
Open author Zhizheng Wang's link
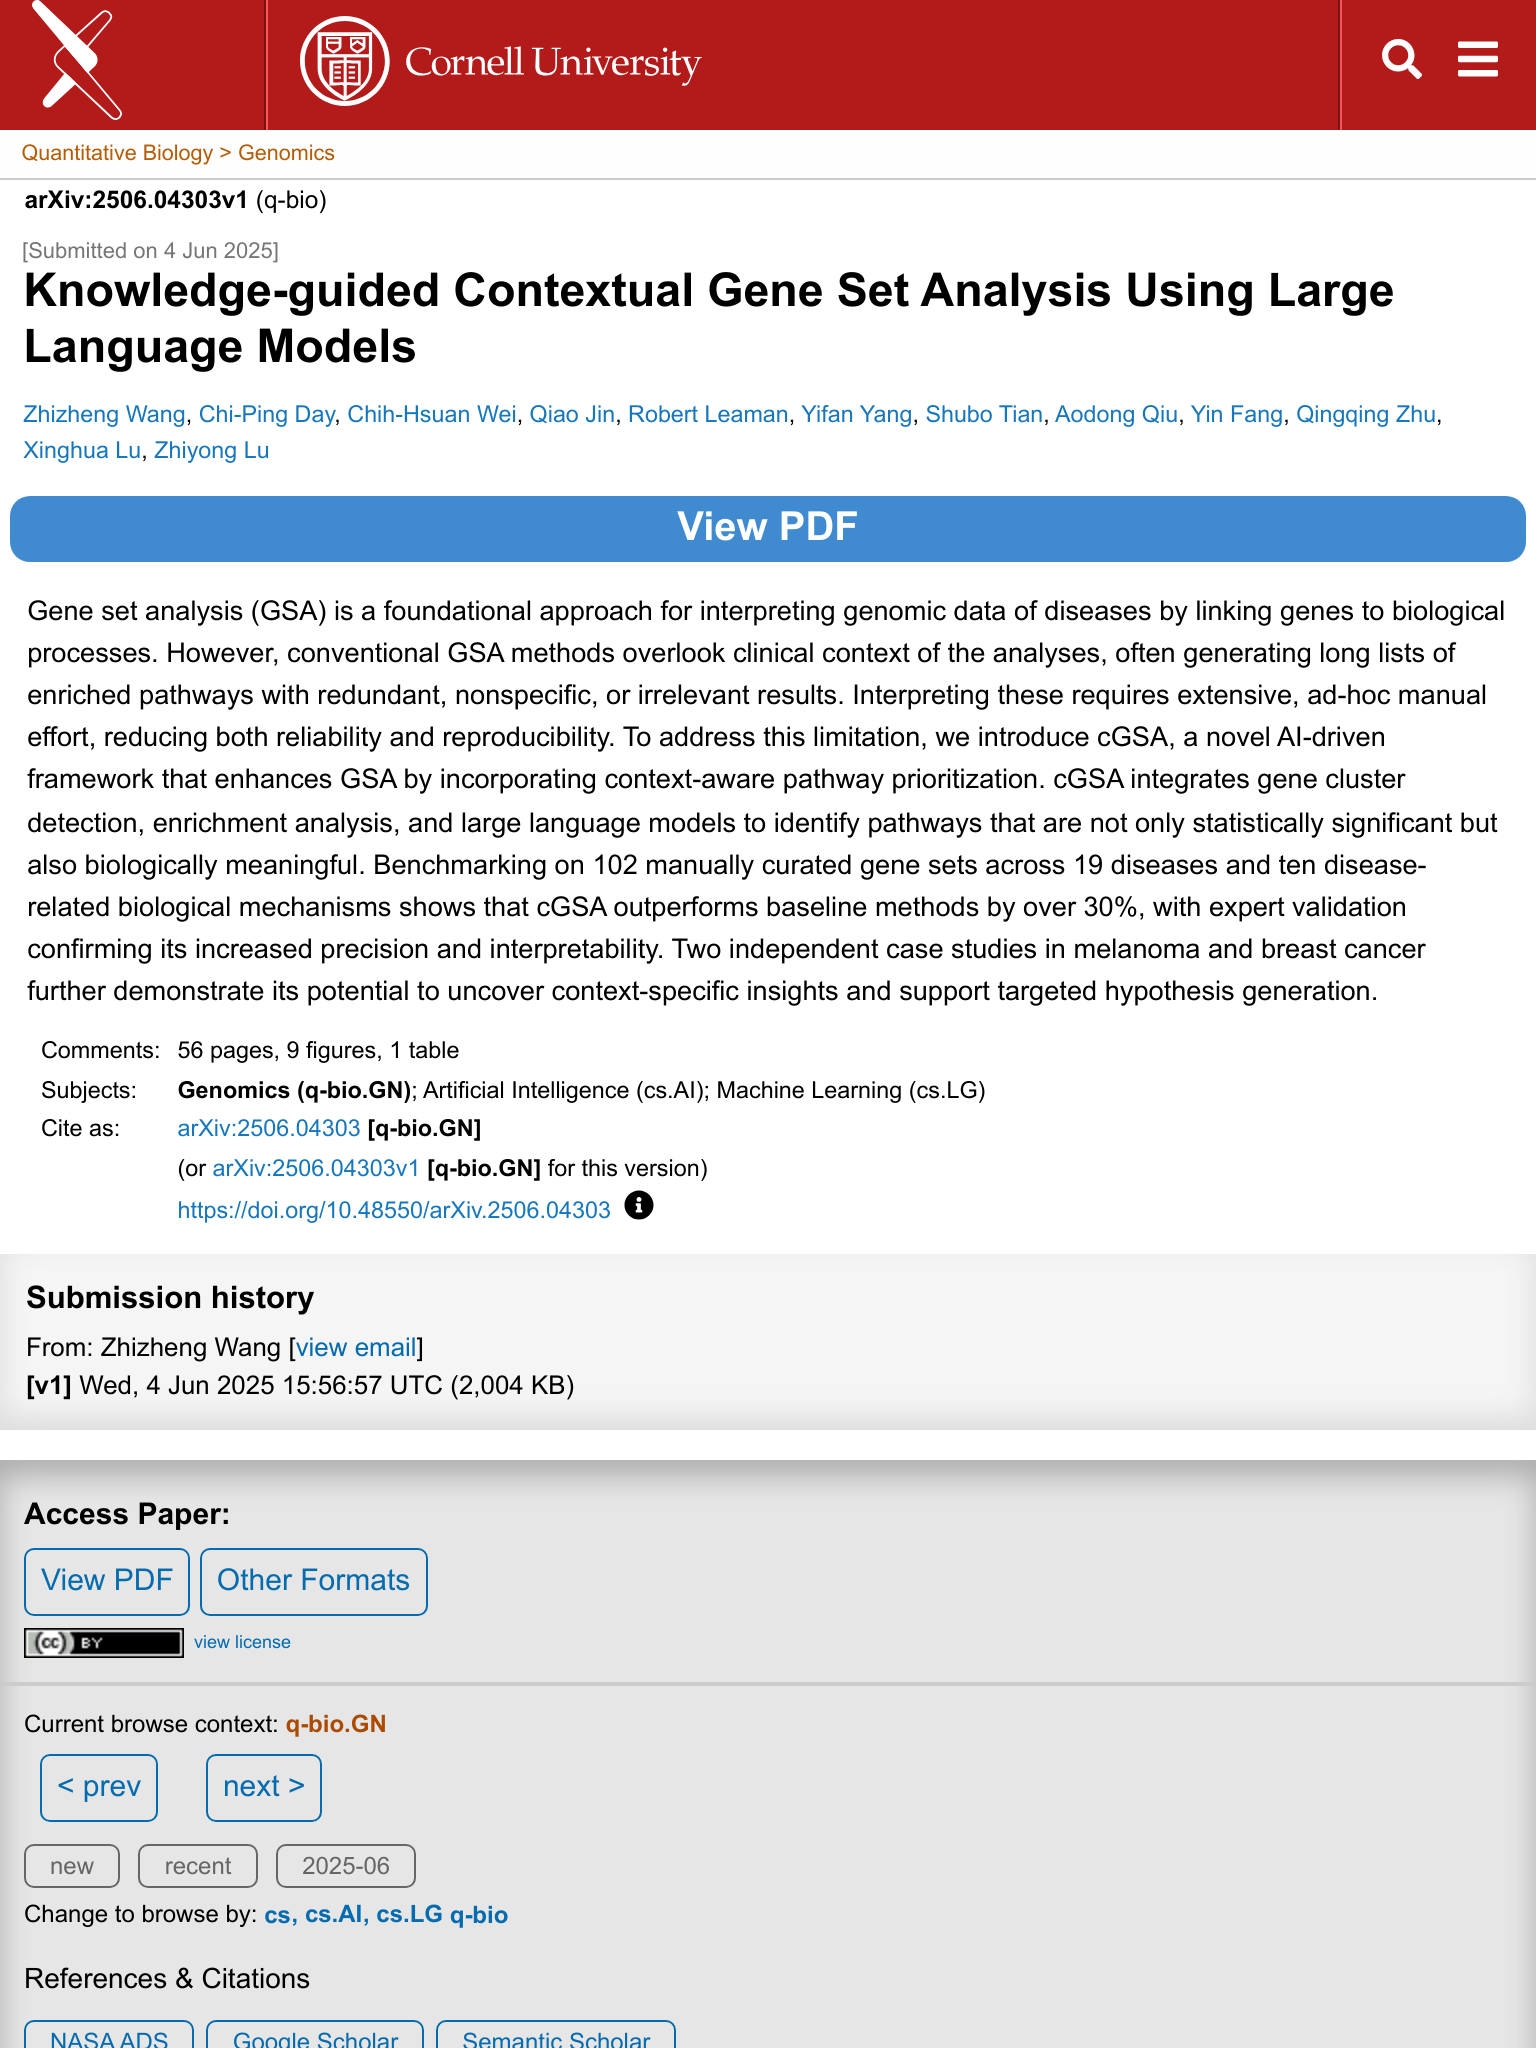point(104,414)
